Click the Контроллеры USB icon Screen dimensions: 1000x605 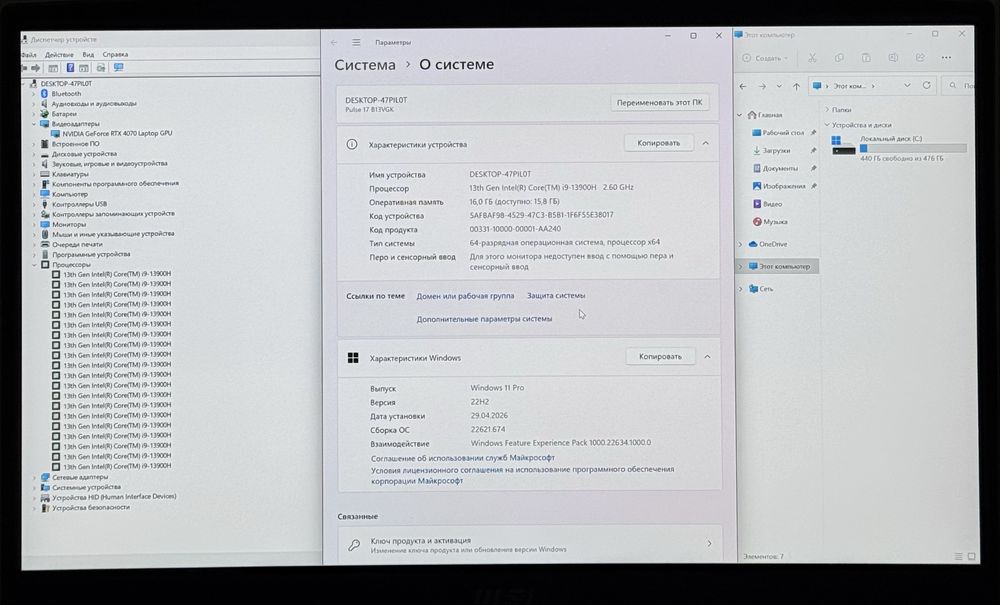tap(44, 204)
